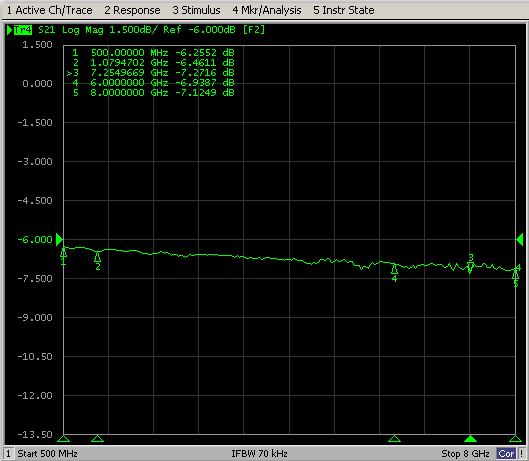Click the [F2] indicator in trace header

[x=254, y=30]
